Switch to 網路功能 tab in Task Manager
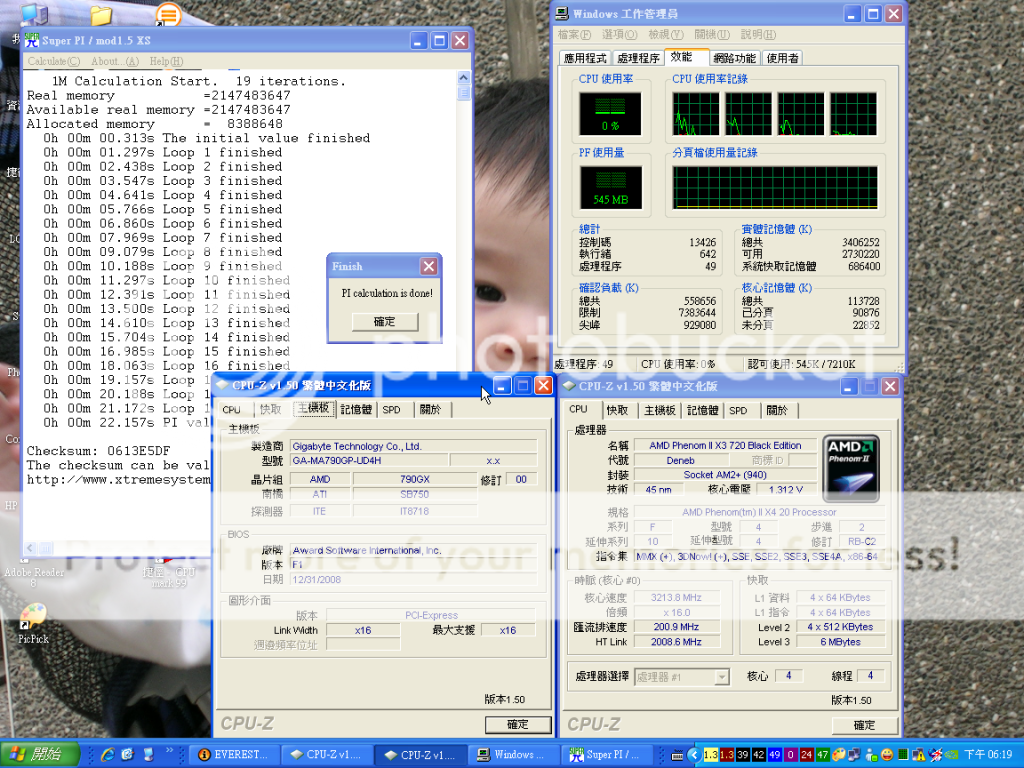The height and width of the screenshot is (768, 1024). coord(735,58)
